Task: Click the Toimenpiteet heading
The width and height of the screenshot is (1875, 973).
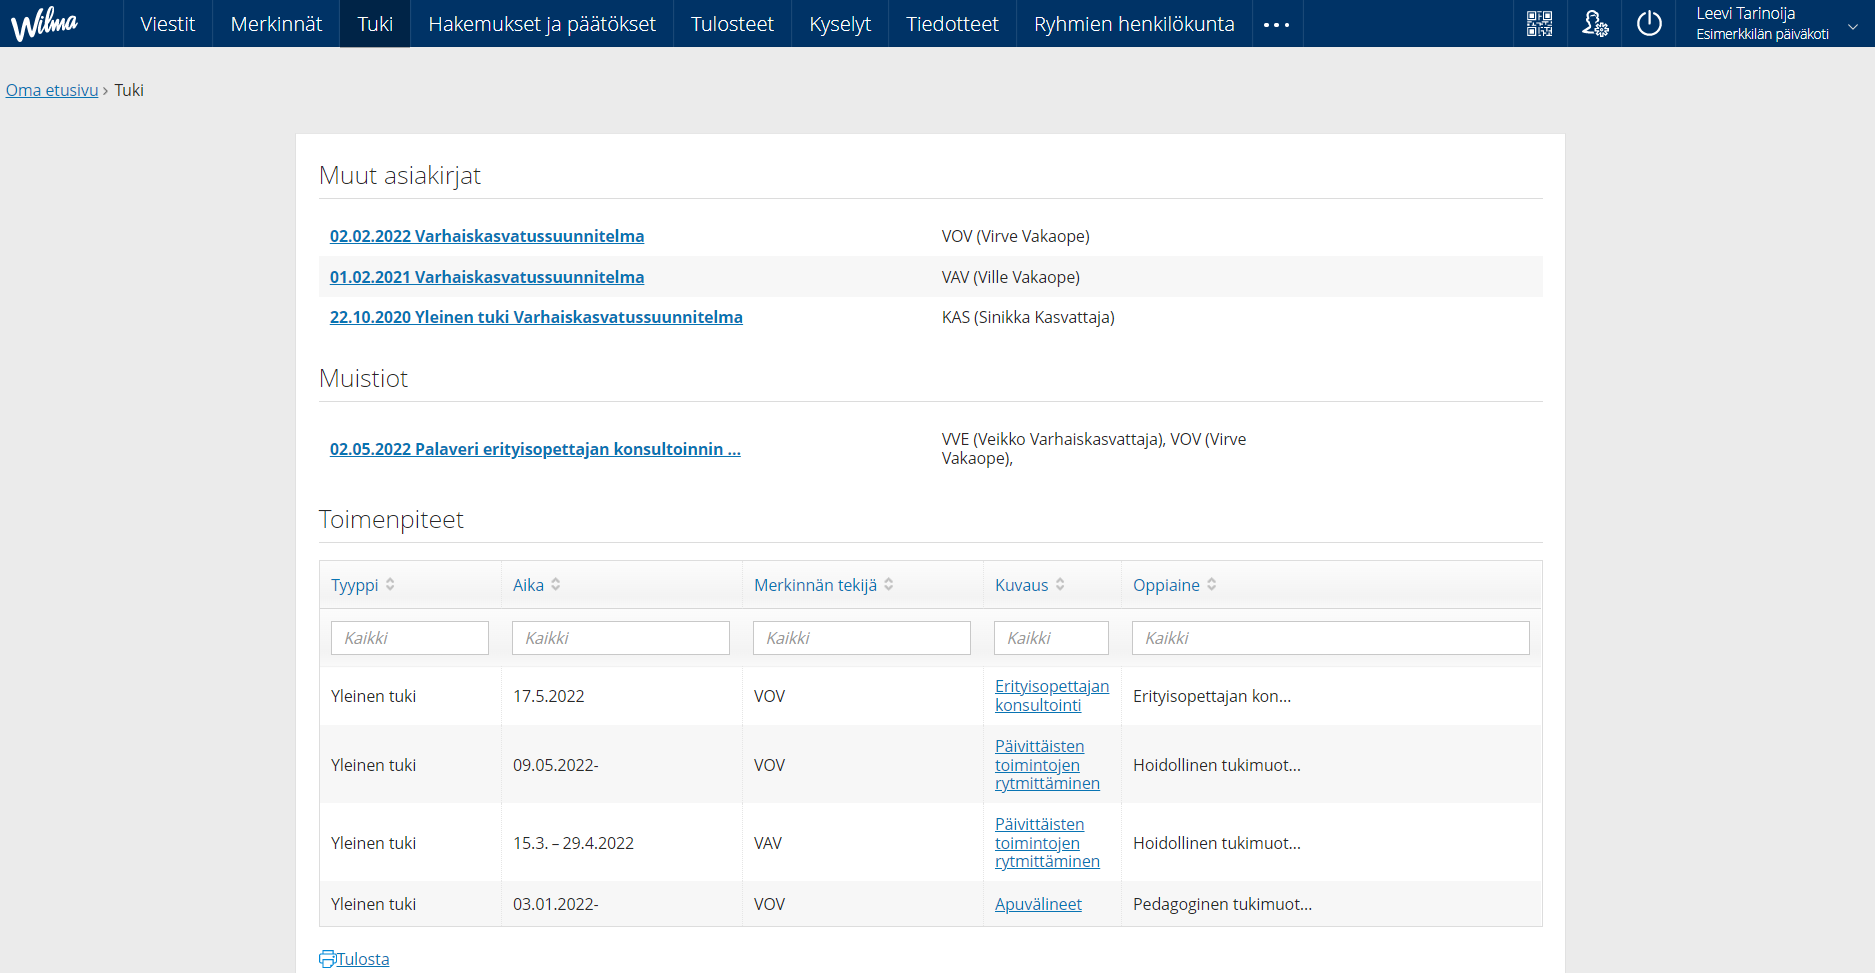Action: coord(391,519)
